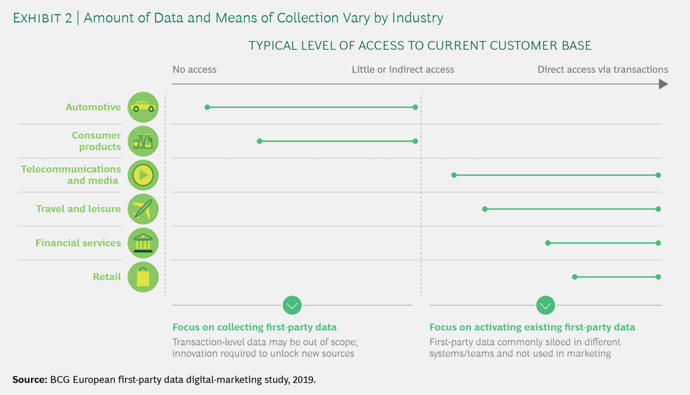Select the Financial services label

point(78,243)
